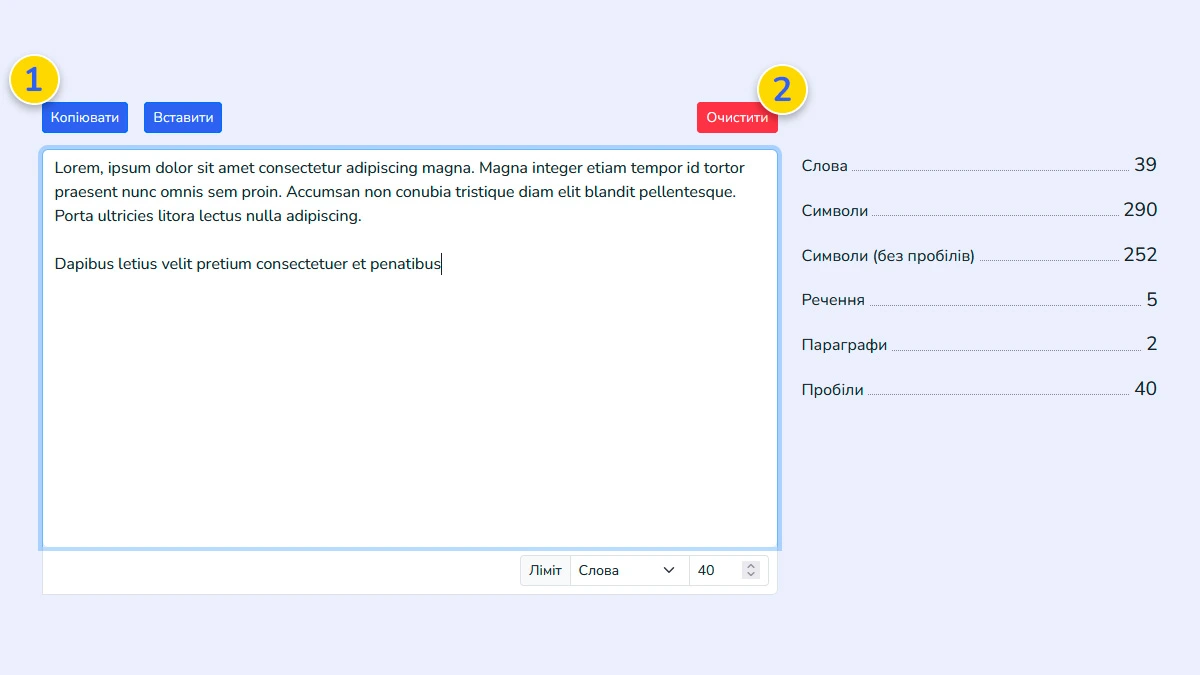1200x675 pixels.
Task: Select the Слова count row
Action: (978, 166)
